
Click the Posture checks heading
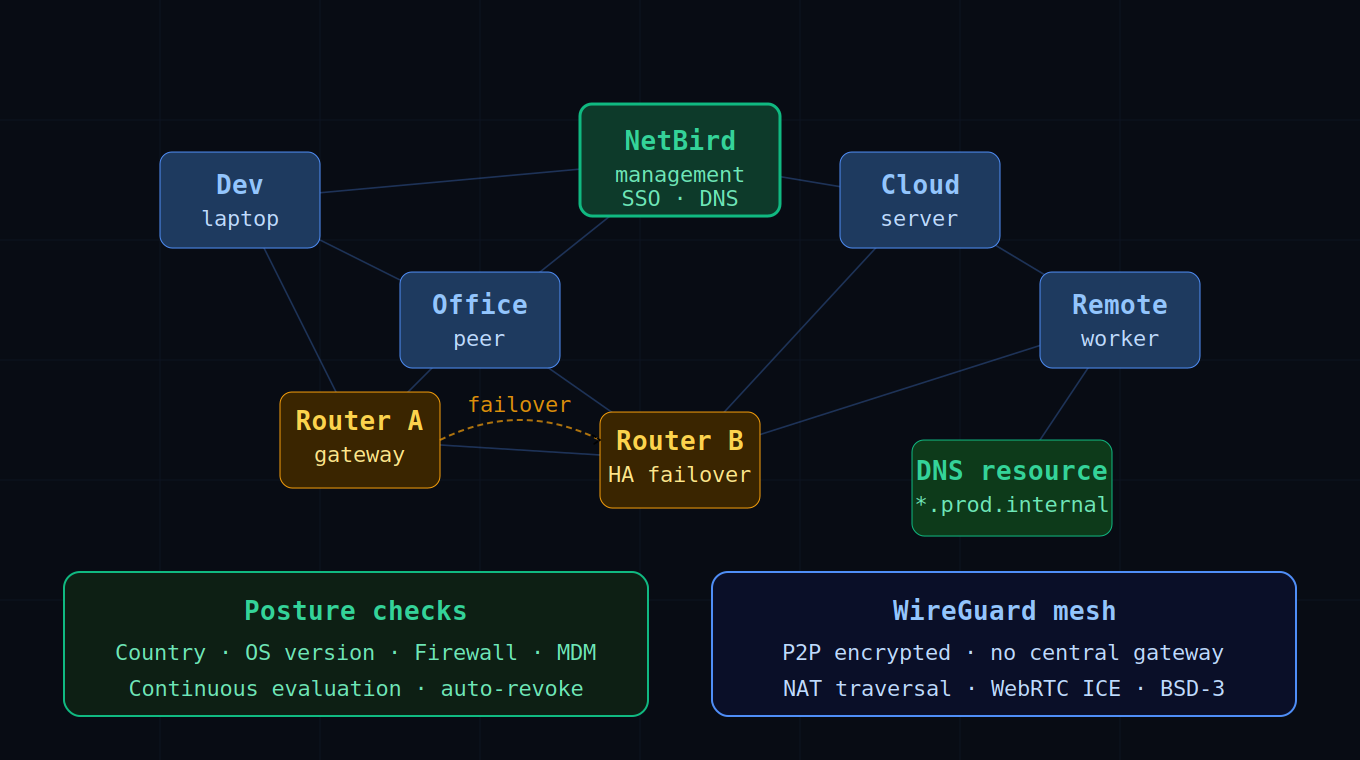(356, 611)
